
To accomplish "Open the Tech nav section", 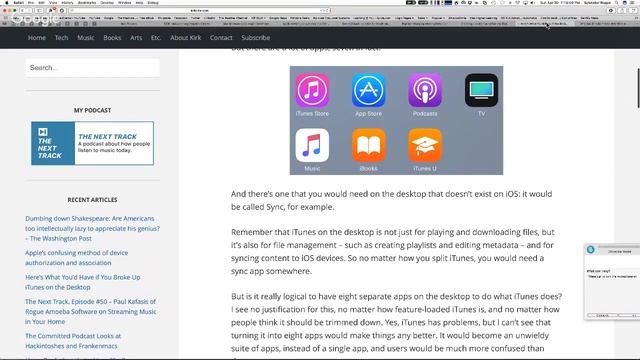I will click(62, 38).
